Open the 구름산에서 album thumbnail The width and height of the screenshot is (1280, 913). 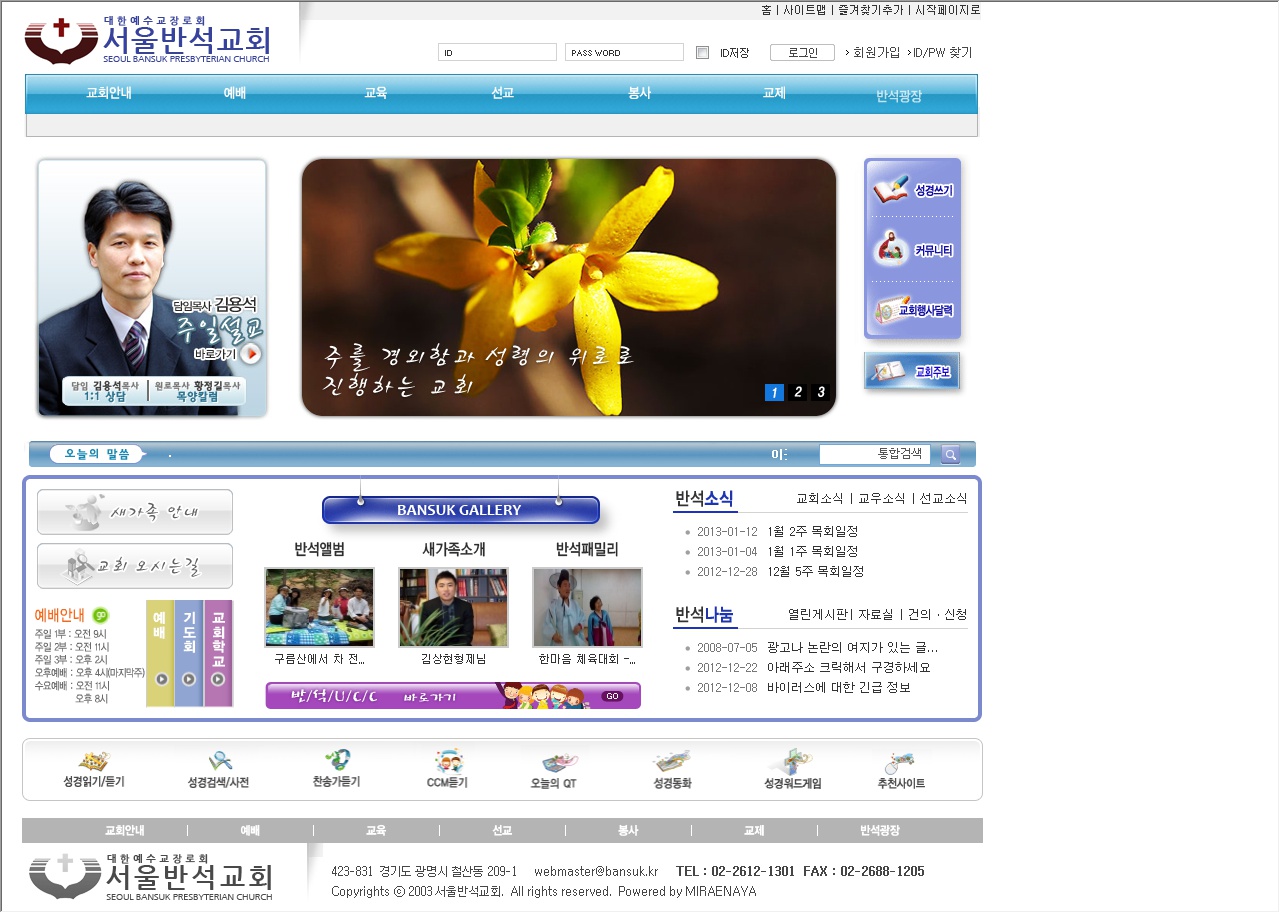(x=319, y=607)
